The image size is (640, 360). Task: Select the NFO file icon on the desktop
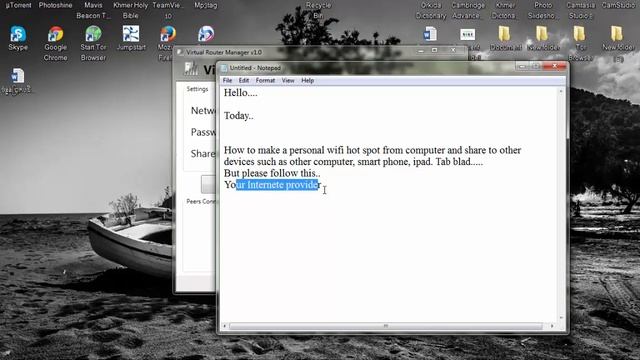[x=467, y=34]
